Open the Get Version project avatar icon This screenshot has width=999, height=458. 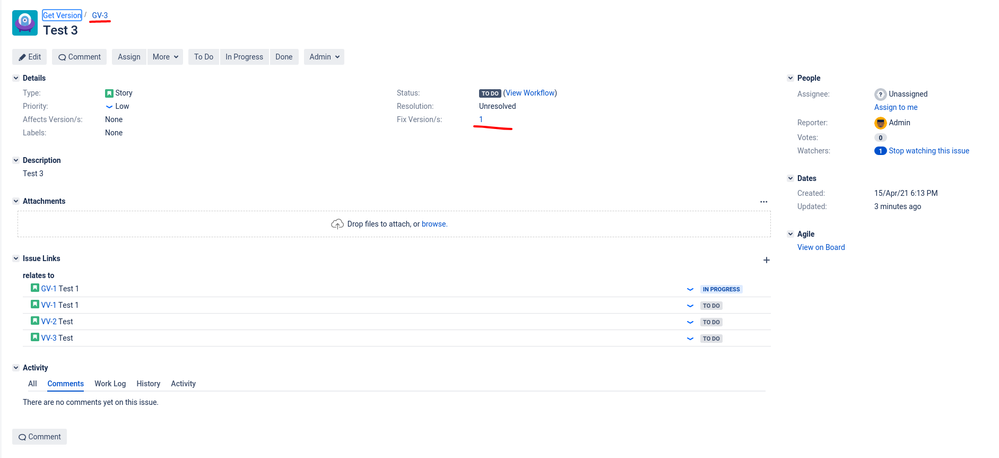coord(25,22)
